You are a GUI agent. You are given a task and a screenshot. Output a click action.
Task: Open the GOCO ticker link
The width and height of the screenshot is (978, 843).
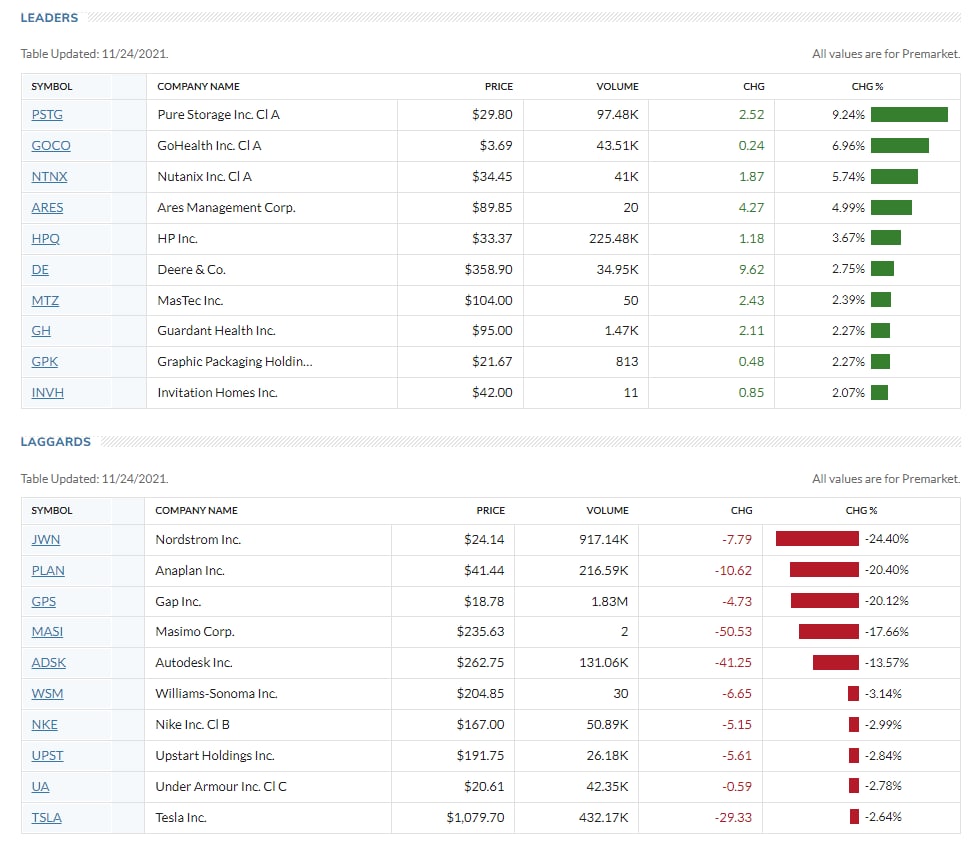[x=51, y=146]
